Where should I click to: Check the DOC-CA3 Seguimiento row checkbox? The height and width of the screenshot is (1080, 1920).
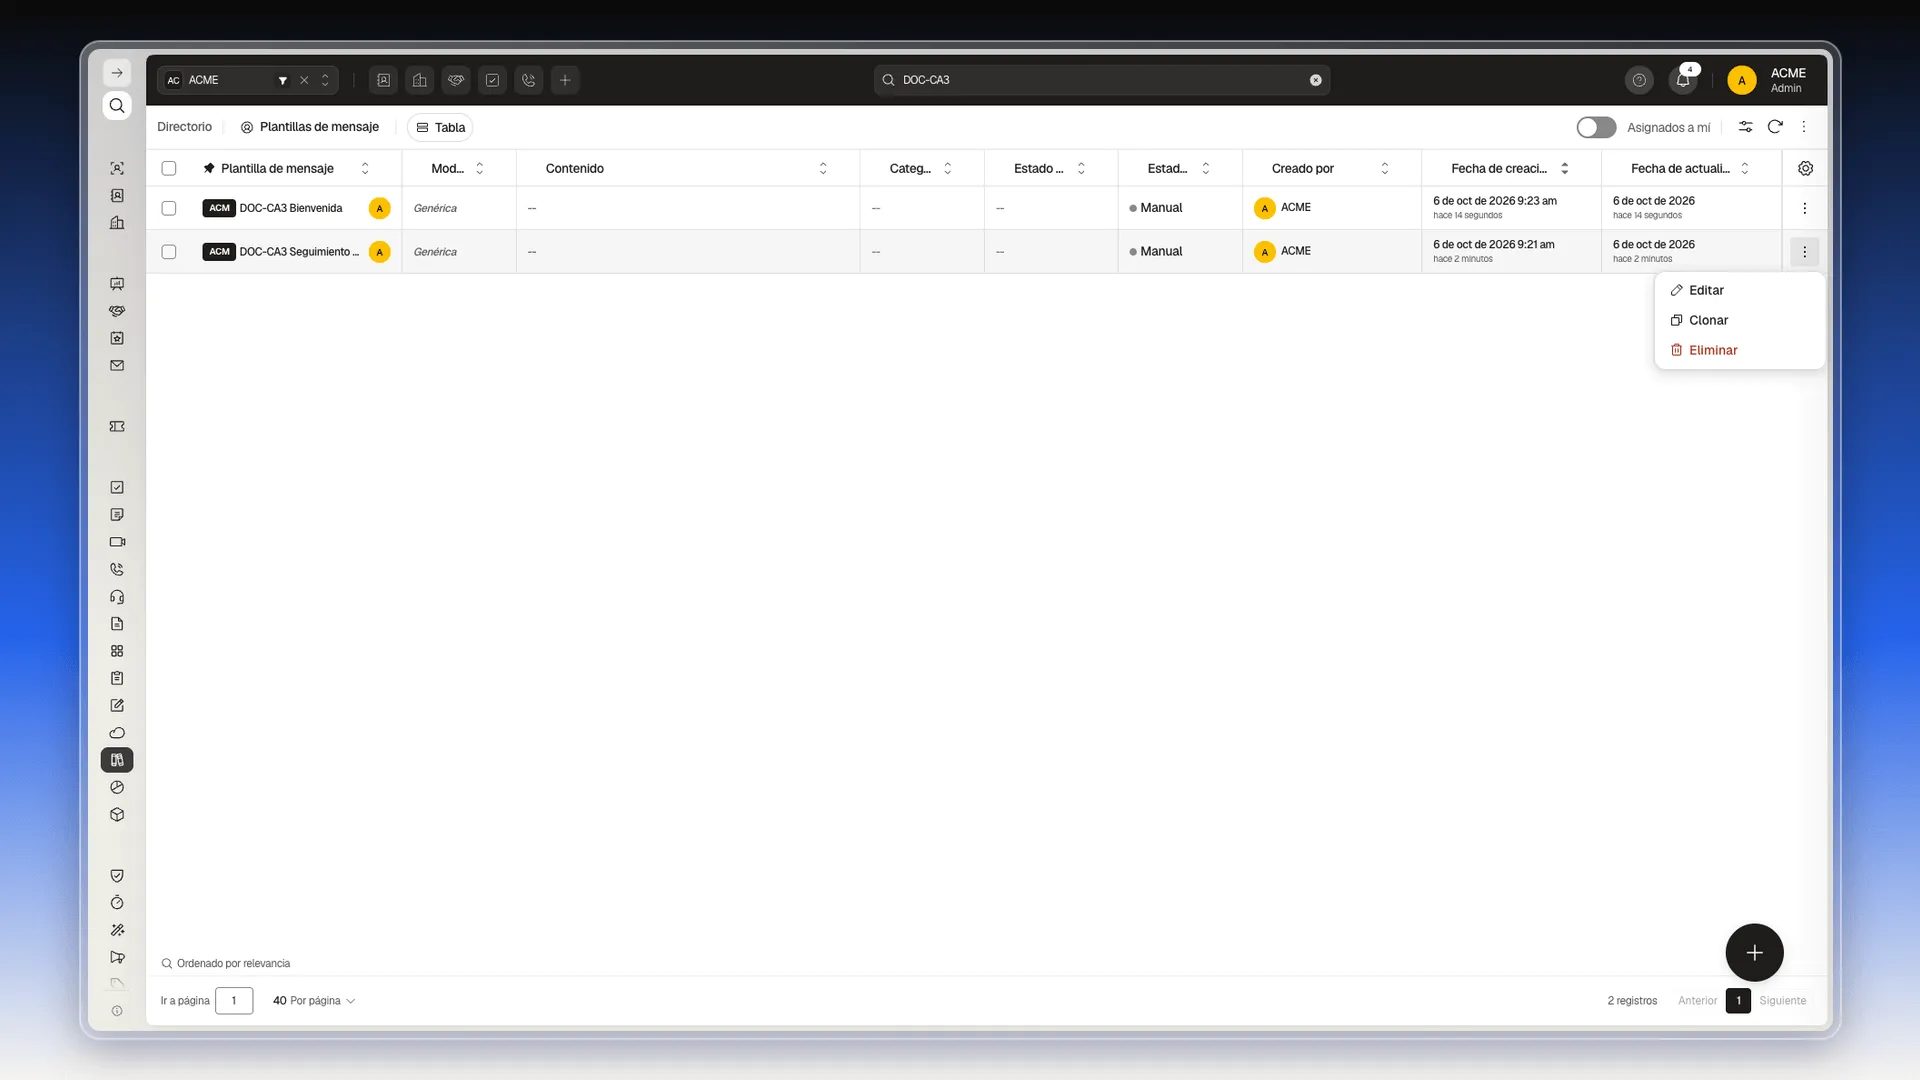169,252
